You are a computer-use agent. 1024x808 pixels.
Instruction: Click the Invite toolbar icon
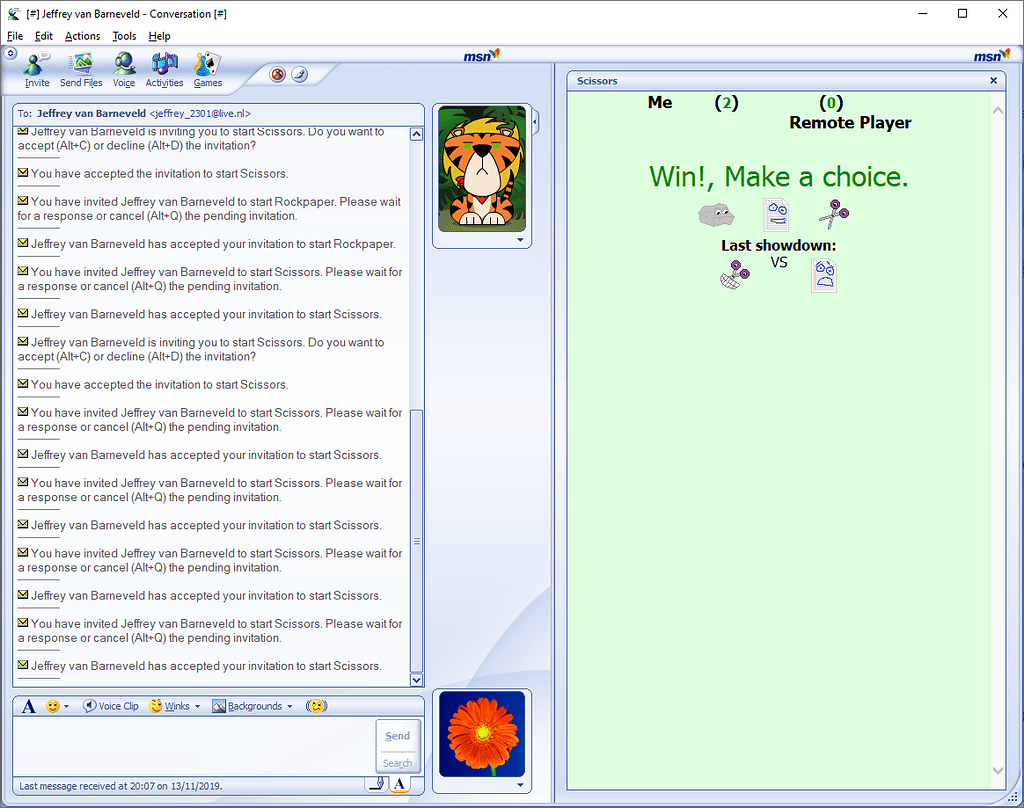[37, 70]
